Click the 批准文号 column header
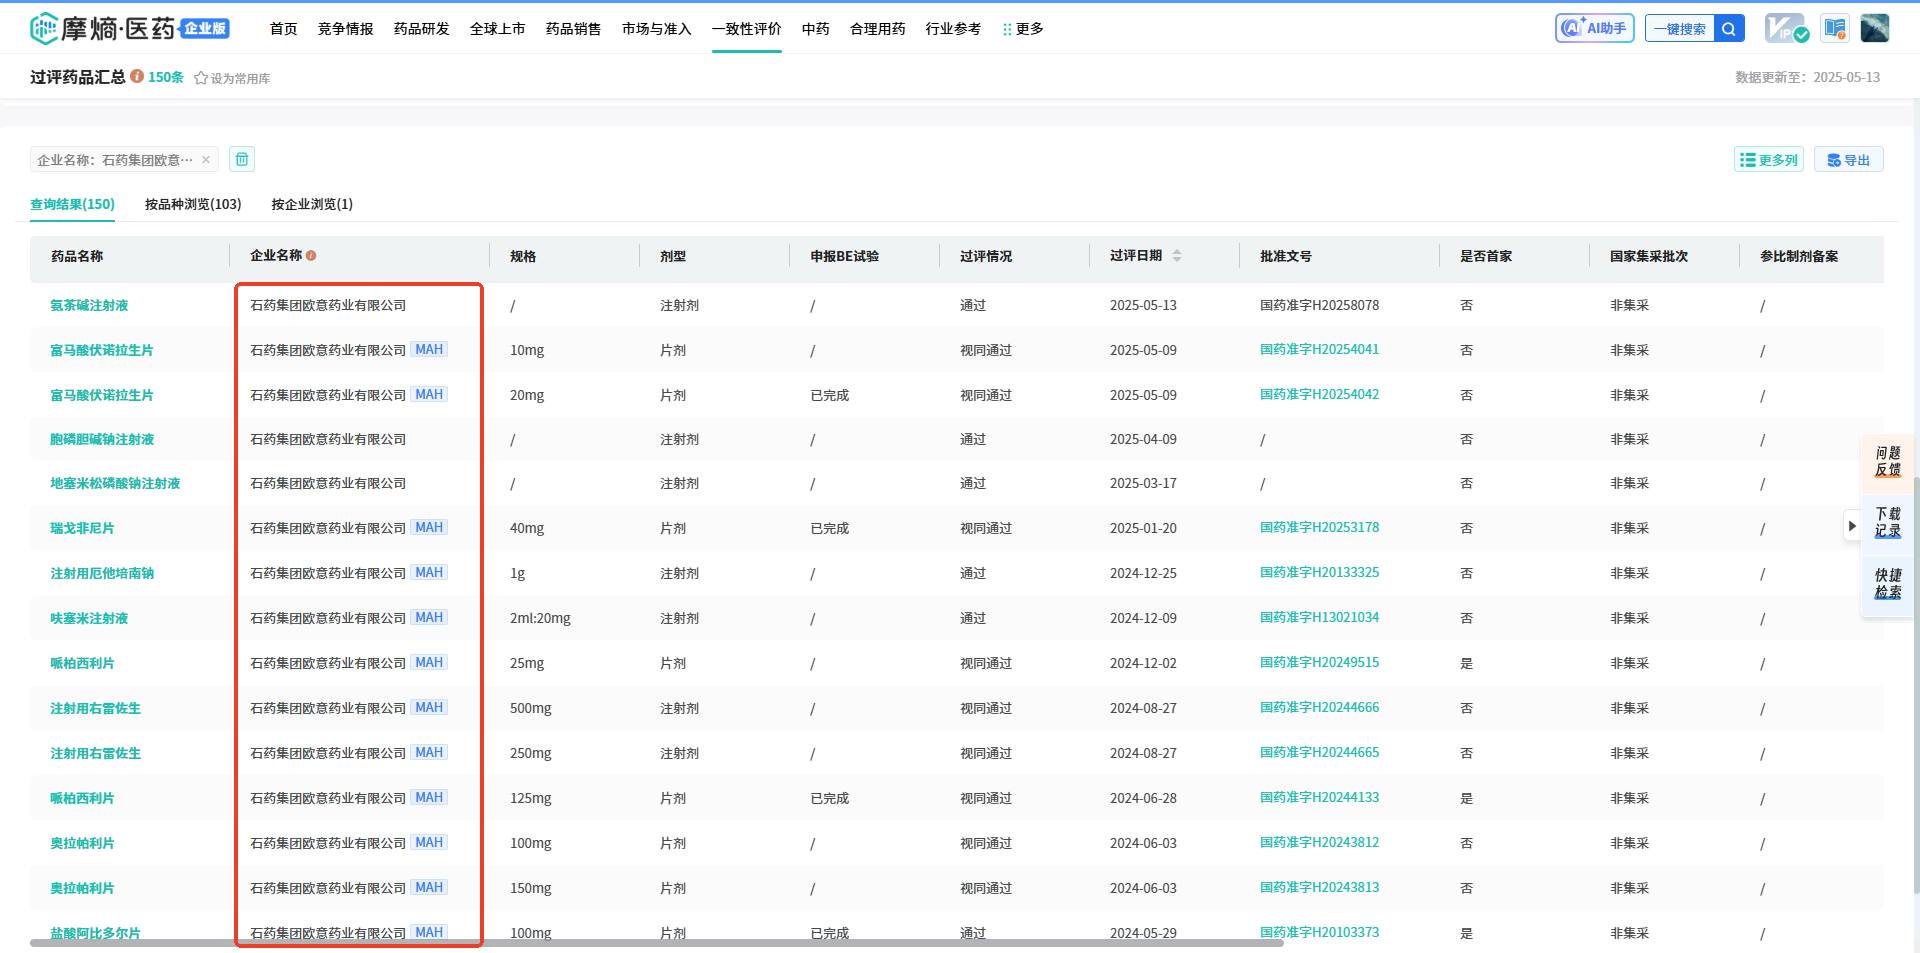Image resolution: width=1920 pixels, height=953 pixels. 1286,257
